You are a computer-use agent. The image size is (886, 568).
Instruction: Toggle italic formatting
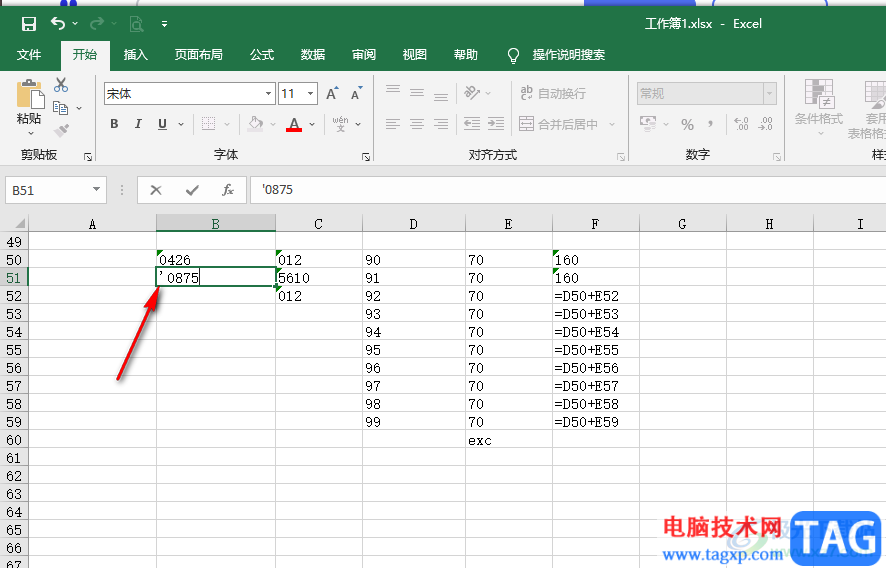[138, 124]
